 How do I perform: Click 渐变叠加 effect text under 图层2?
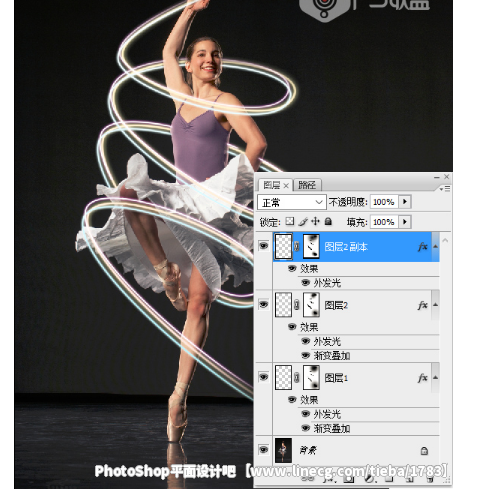[x=332, y=356]
